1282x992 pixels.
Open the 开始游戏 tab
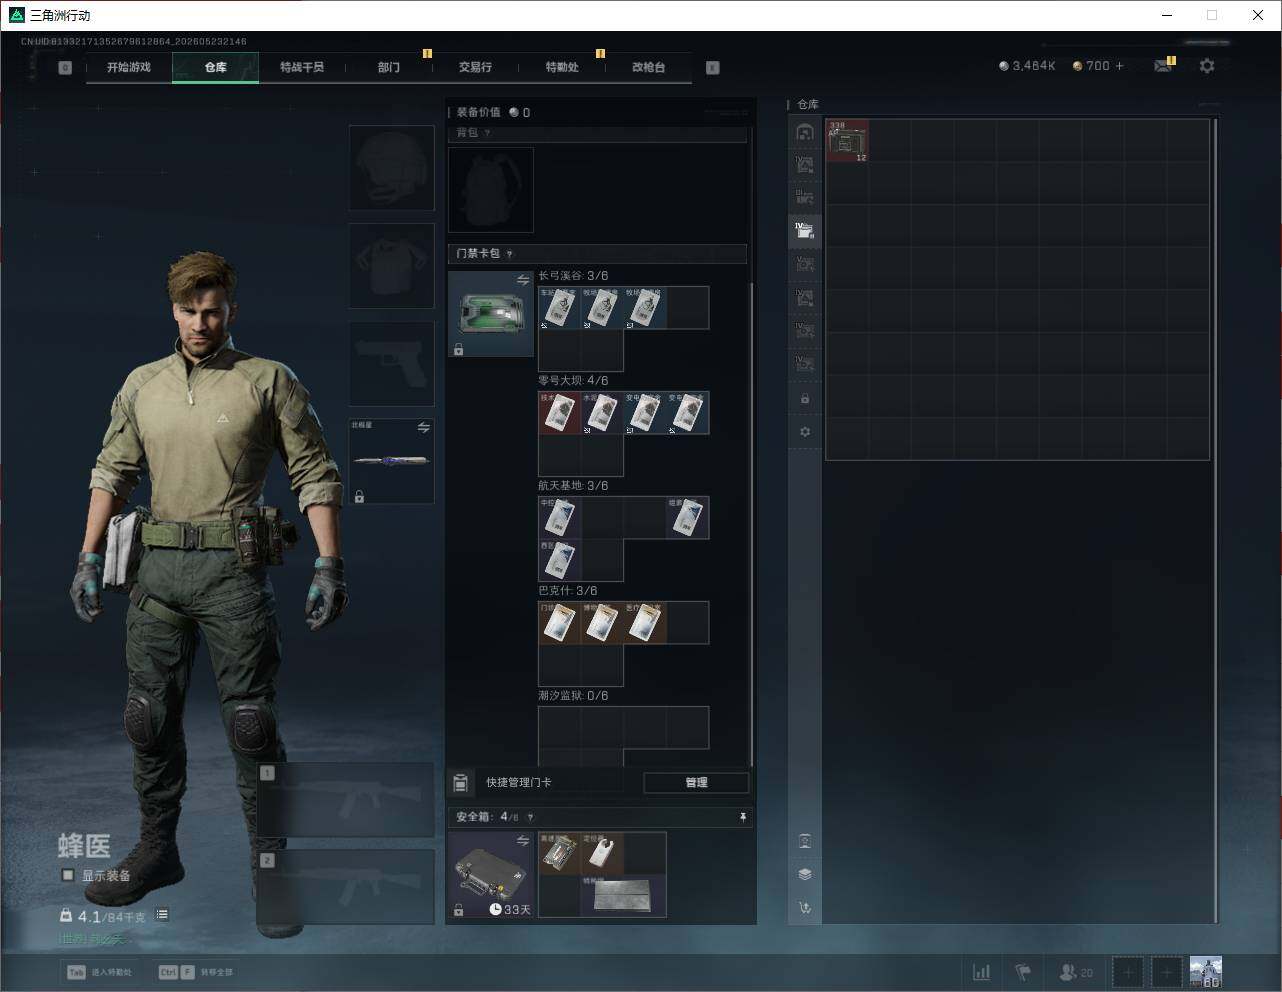(129, 67)
